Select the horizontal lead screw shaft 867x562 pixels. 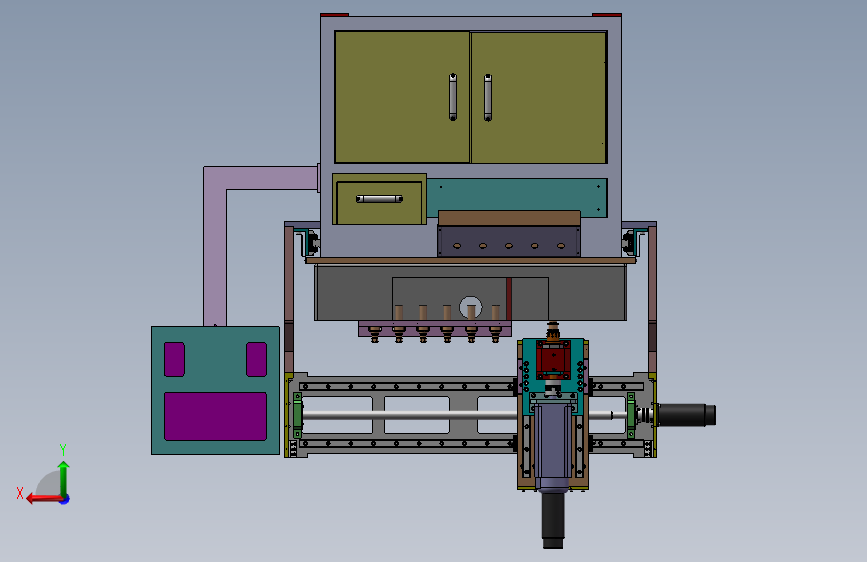click(x=409, y=415)
